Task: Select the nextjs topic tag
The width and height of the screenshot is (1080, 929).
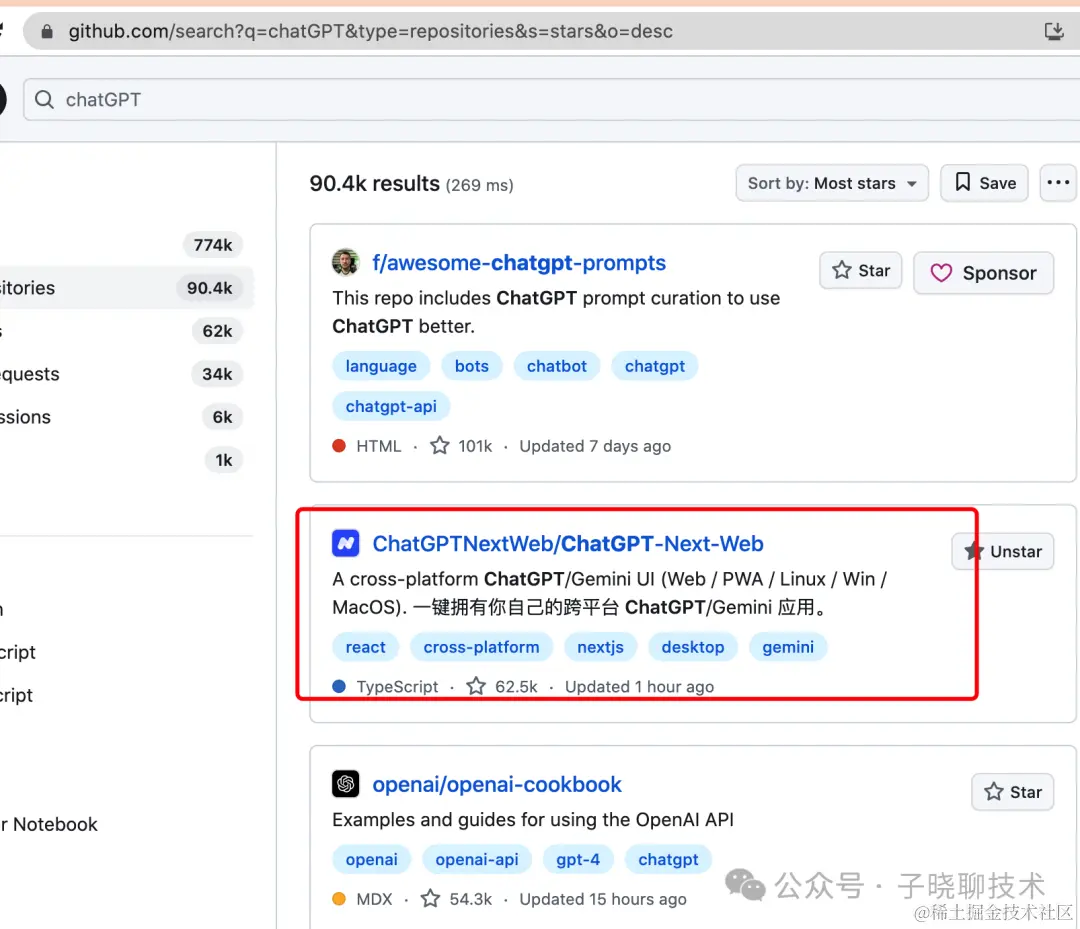Action: (601, 647)
